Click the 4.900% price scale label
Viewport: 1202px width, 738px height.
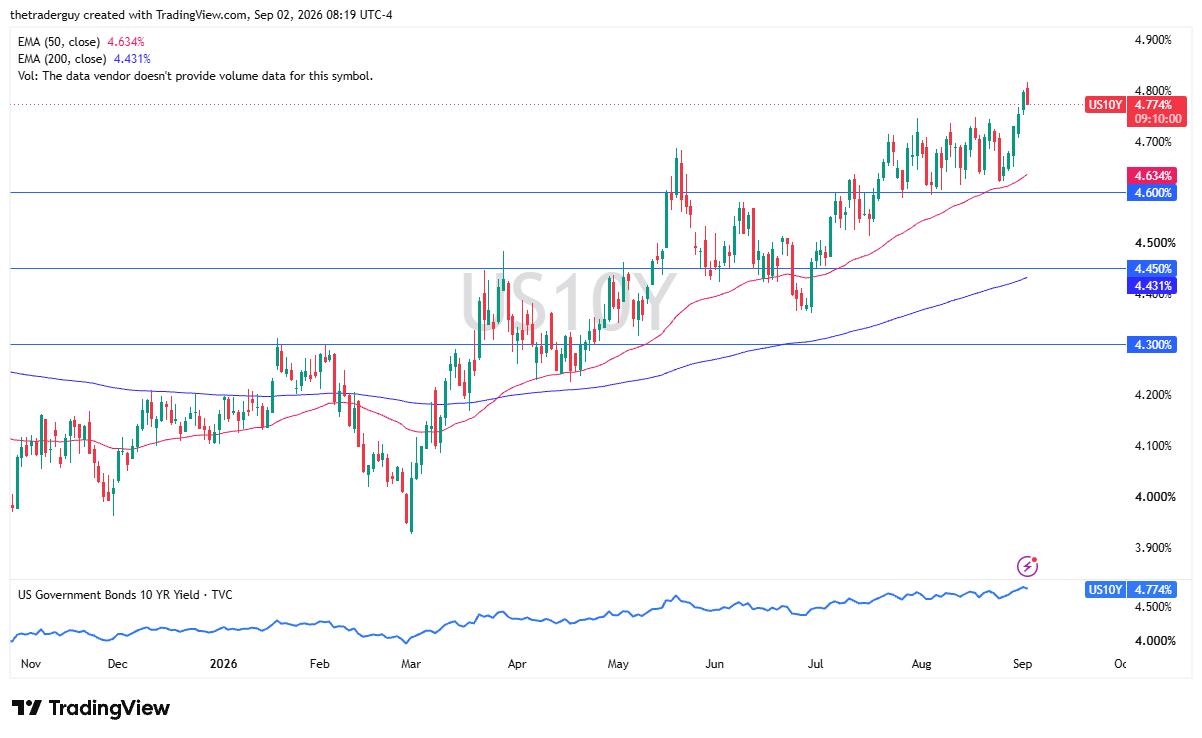coord(1153,40)
